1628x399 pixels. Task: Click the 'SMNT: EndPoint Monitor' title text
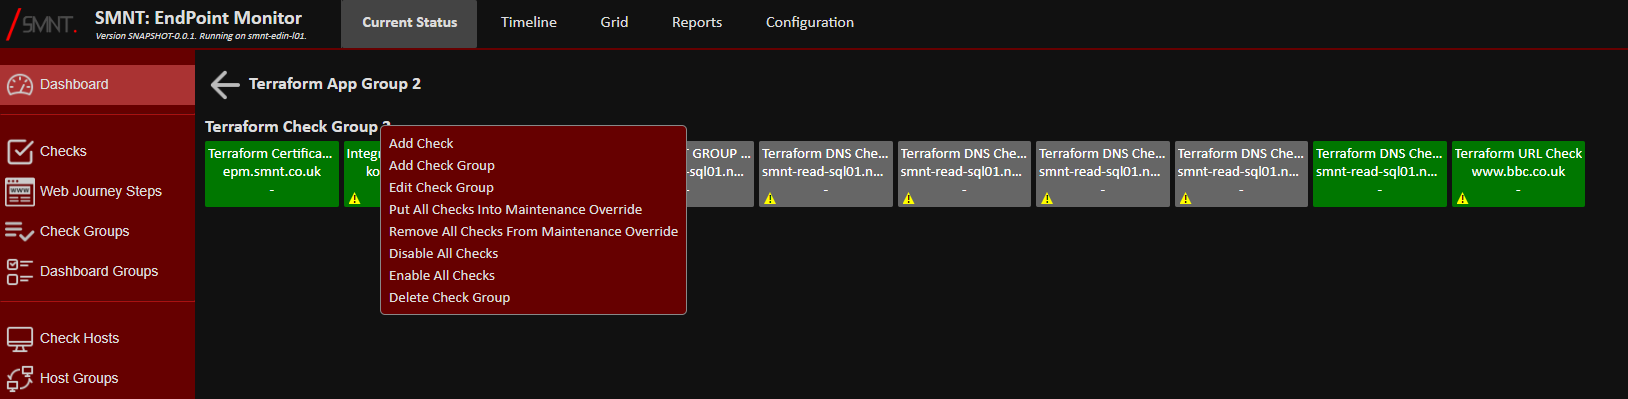198,18
